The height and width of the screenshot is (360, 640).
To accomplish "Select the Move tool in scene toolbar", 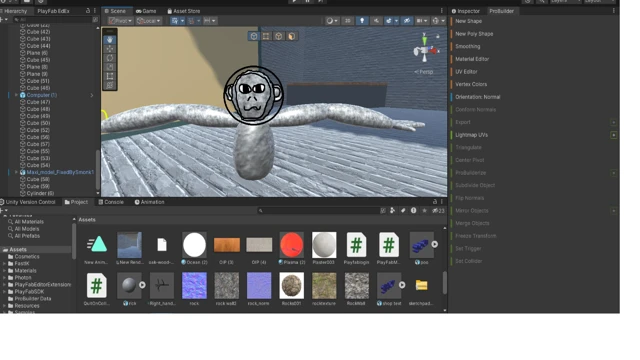I will click(110, 49).
